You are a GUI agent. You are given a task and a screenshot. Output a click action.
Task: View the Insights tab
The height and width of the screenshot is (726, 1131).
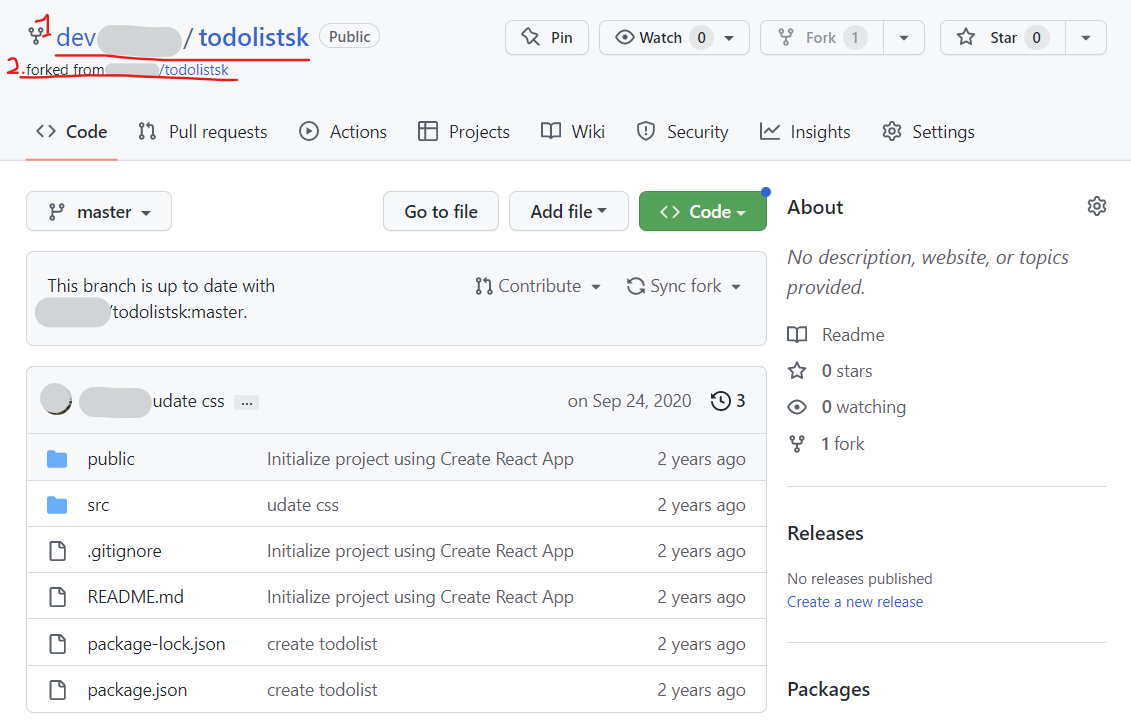click(x=805, y=132)
